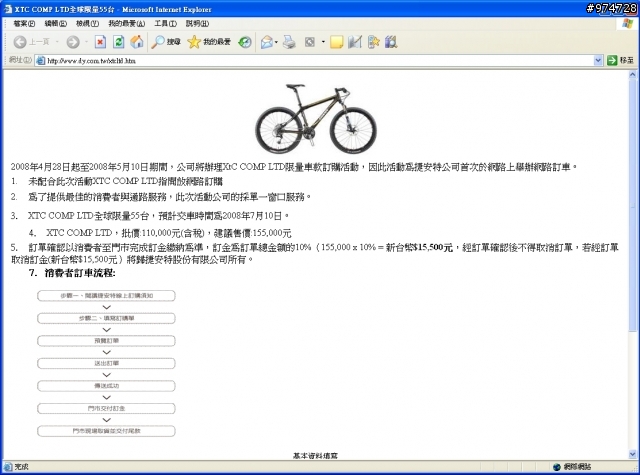Open the Back button history dropdown arrow

57,42
